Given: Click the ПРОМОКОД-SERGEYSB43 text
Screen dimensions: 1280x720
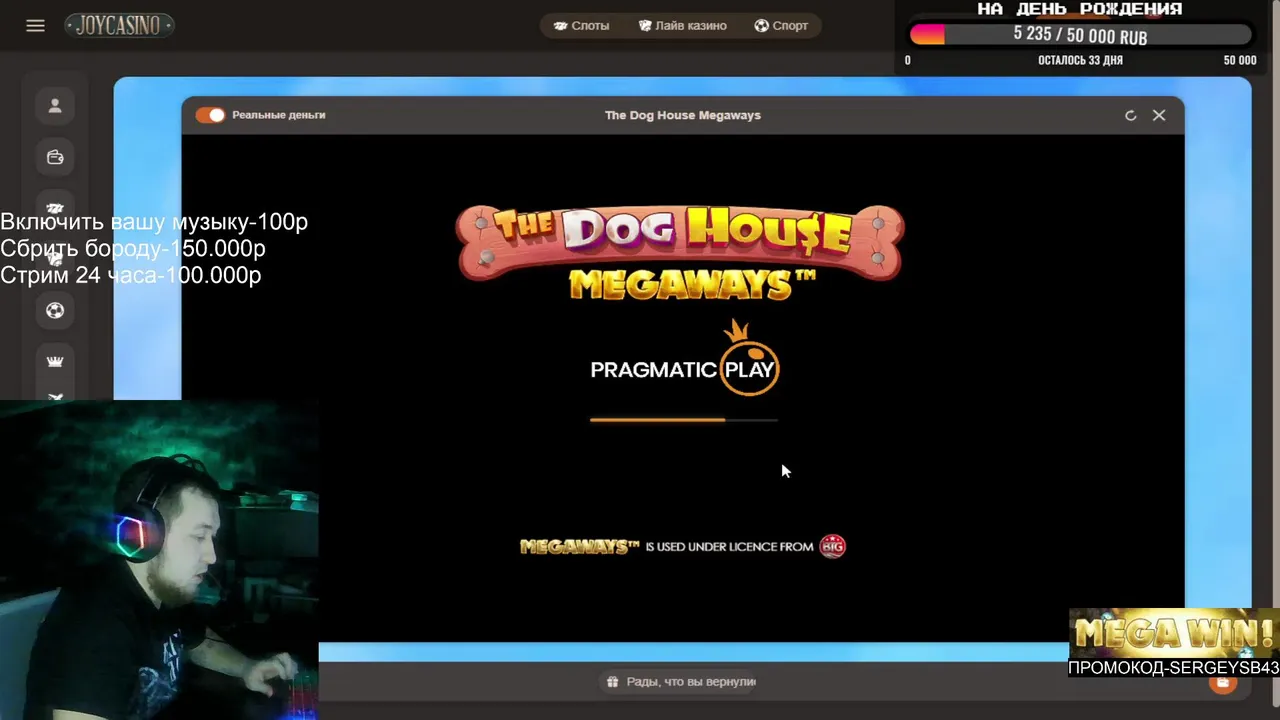Looking at the screenshot, I should (1173, 667).
